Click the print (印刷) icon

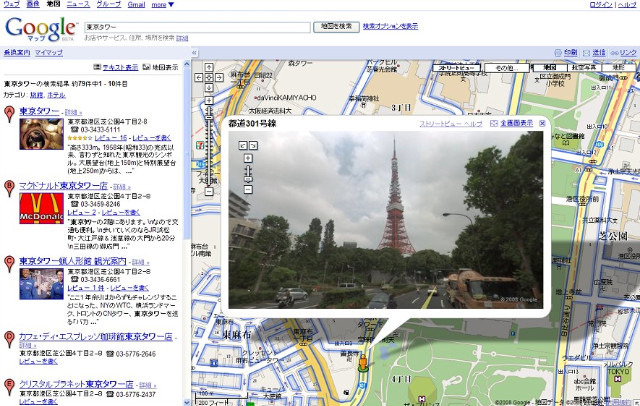[558, 53]
